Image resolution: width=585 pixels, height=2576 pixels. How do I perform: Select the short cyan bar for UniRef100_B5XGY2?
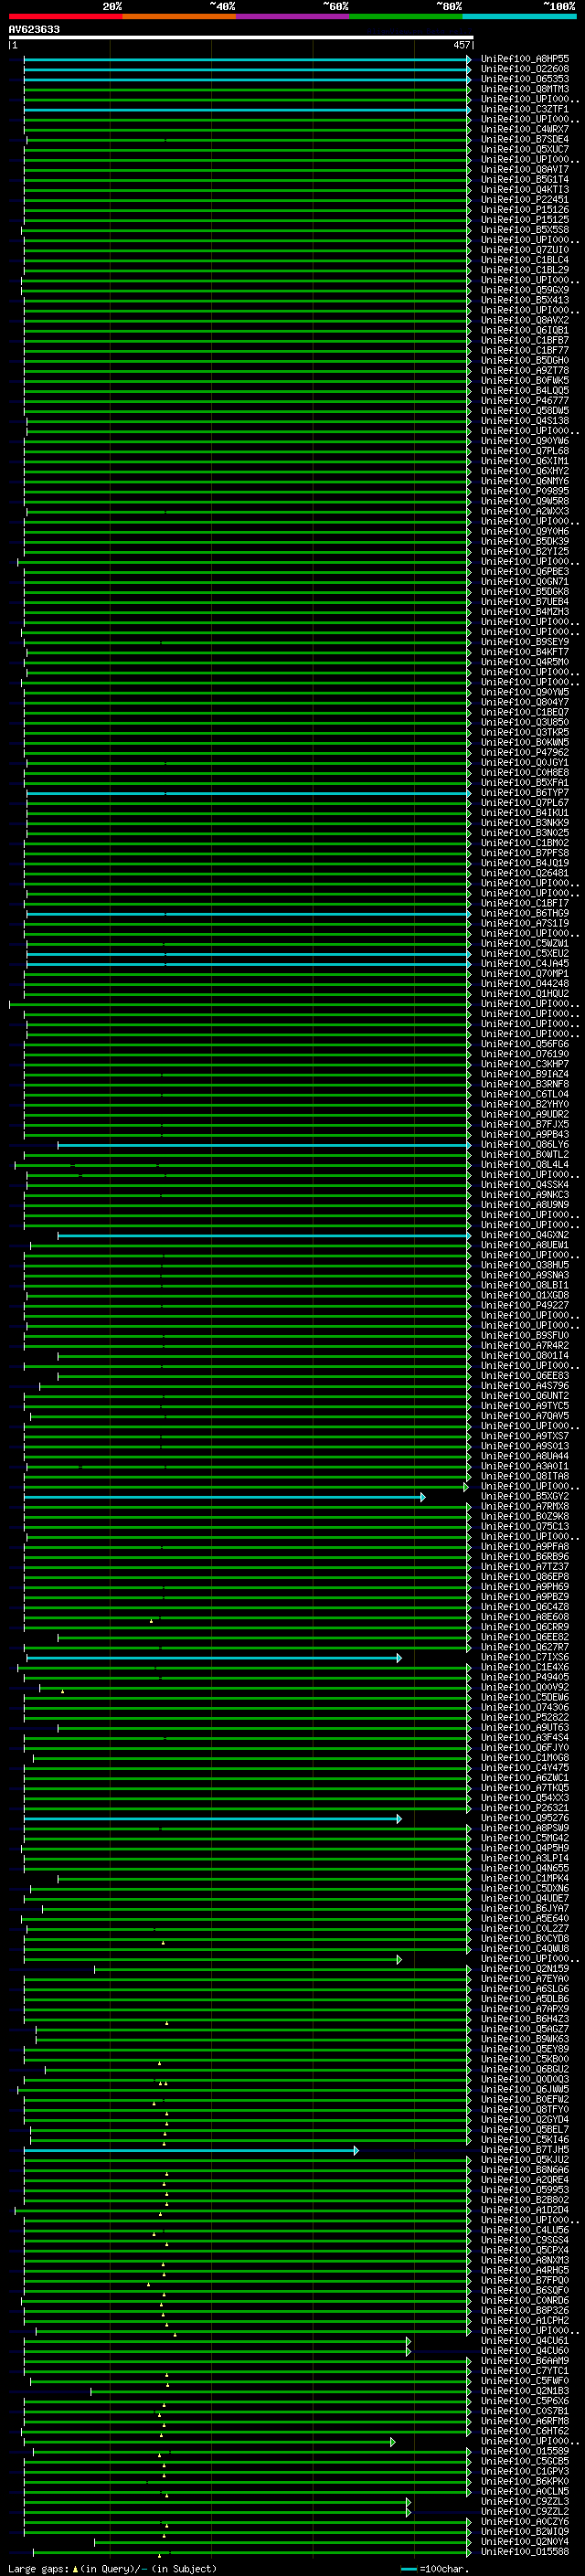225,1497
